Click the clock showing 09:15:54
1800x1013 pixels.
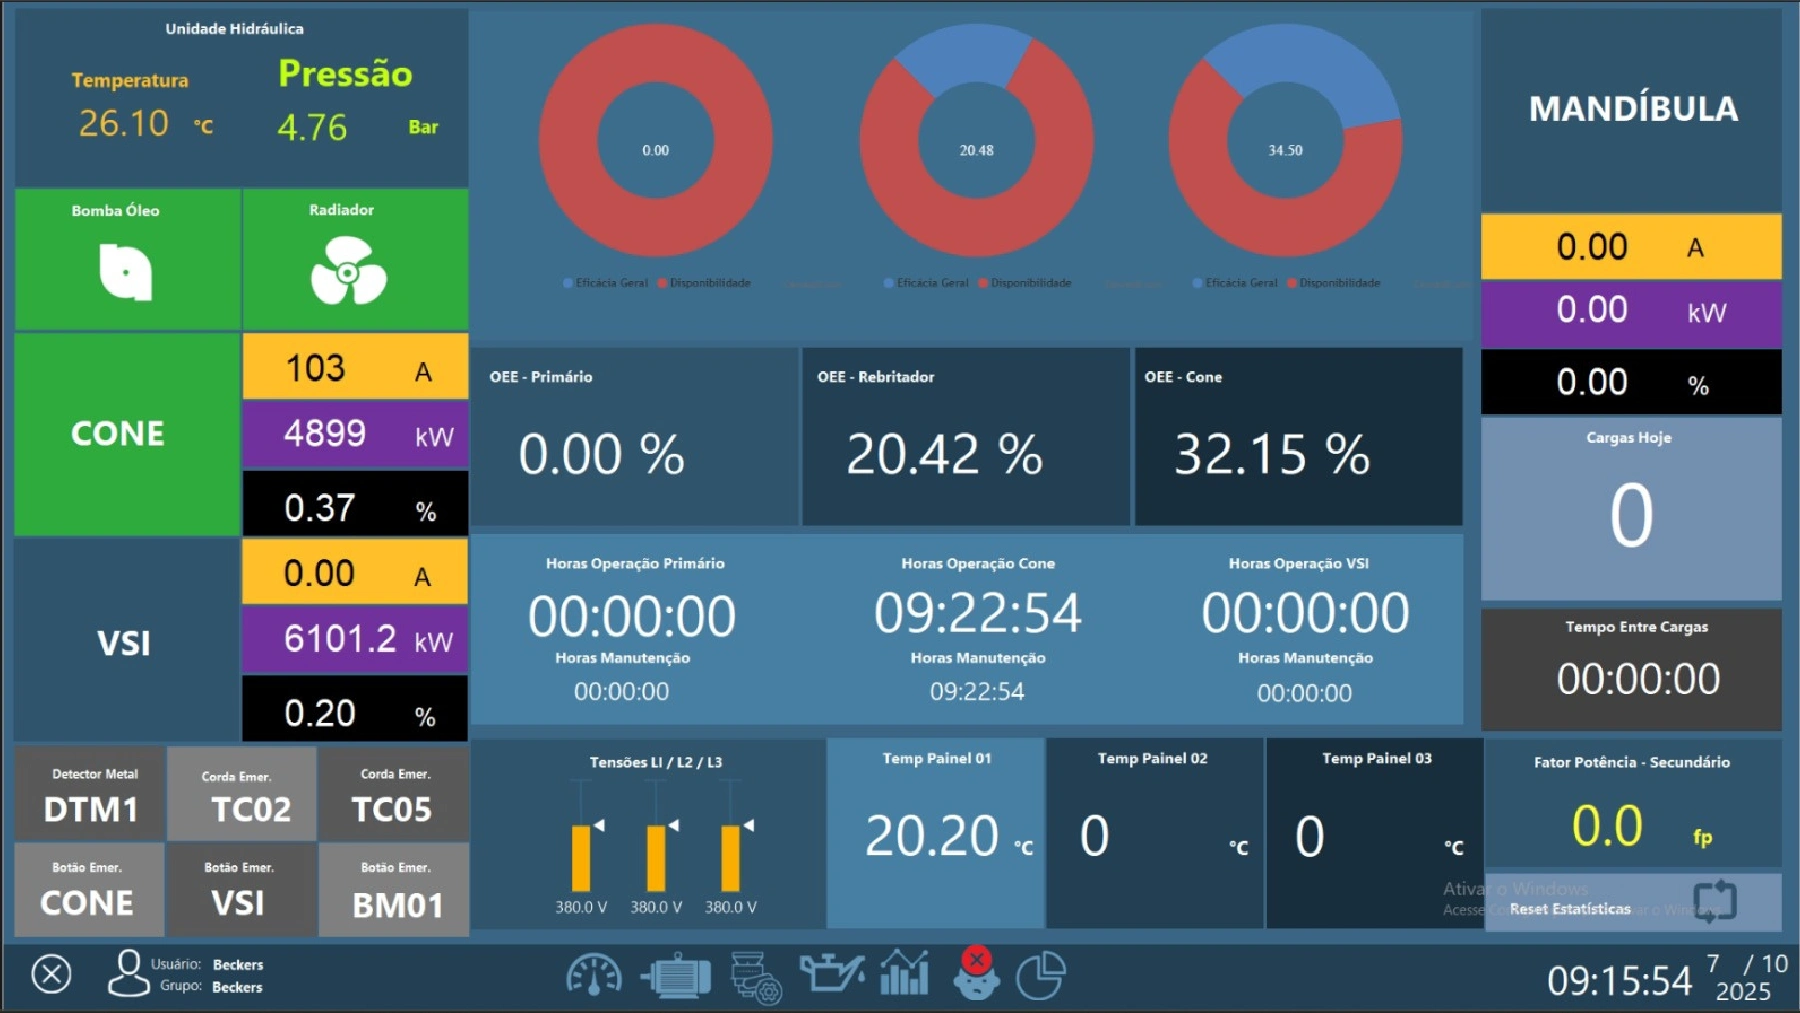pyautogui.click(x=1619, y=981)
